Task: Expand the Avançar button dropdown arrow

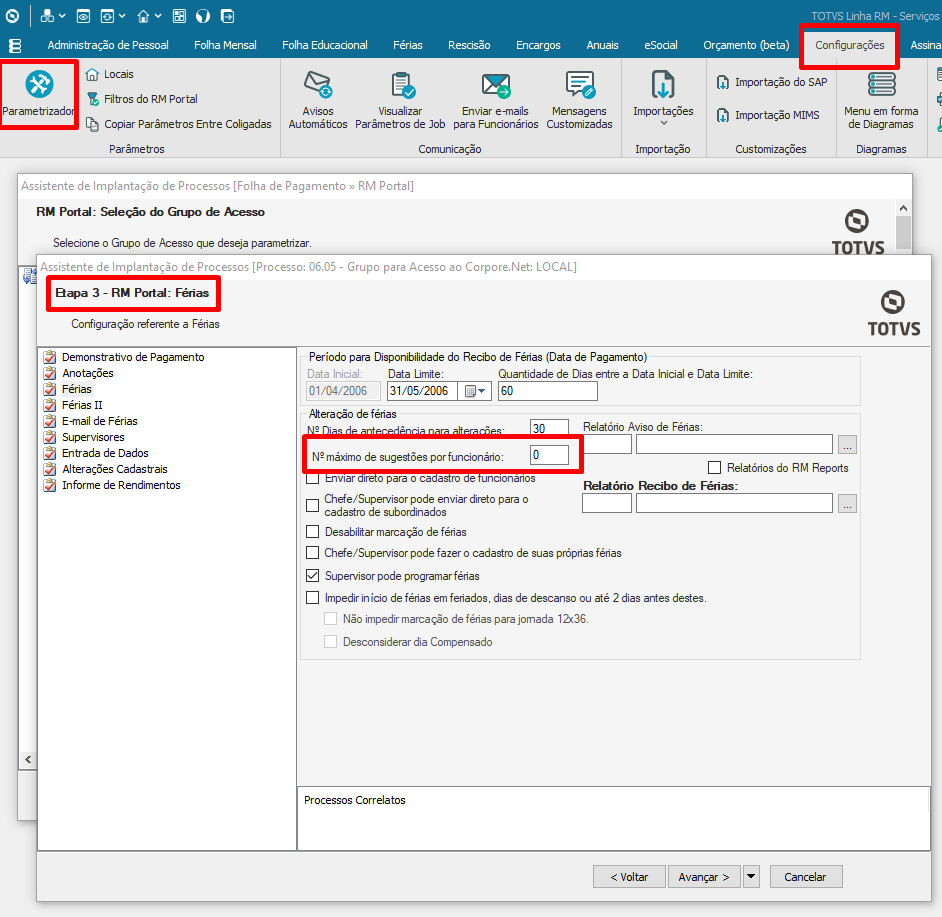Action: point(751,877)
